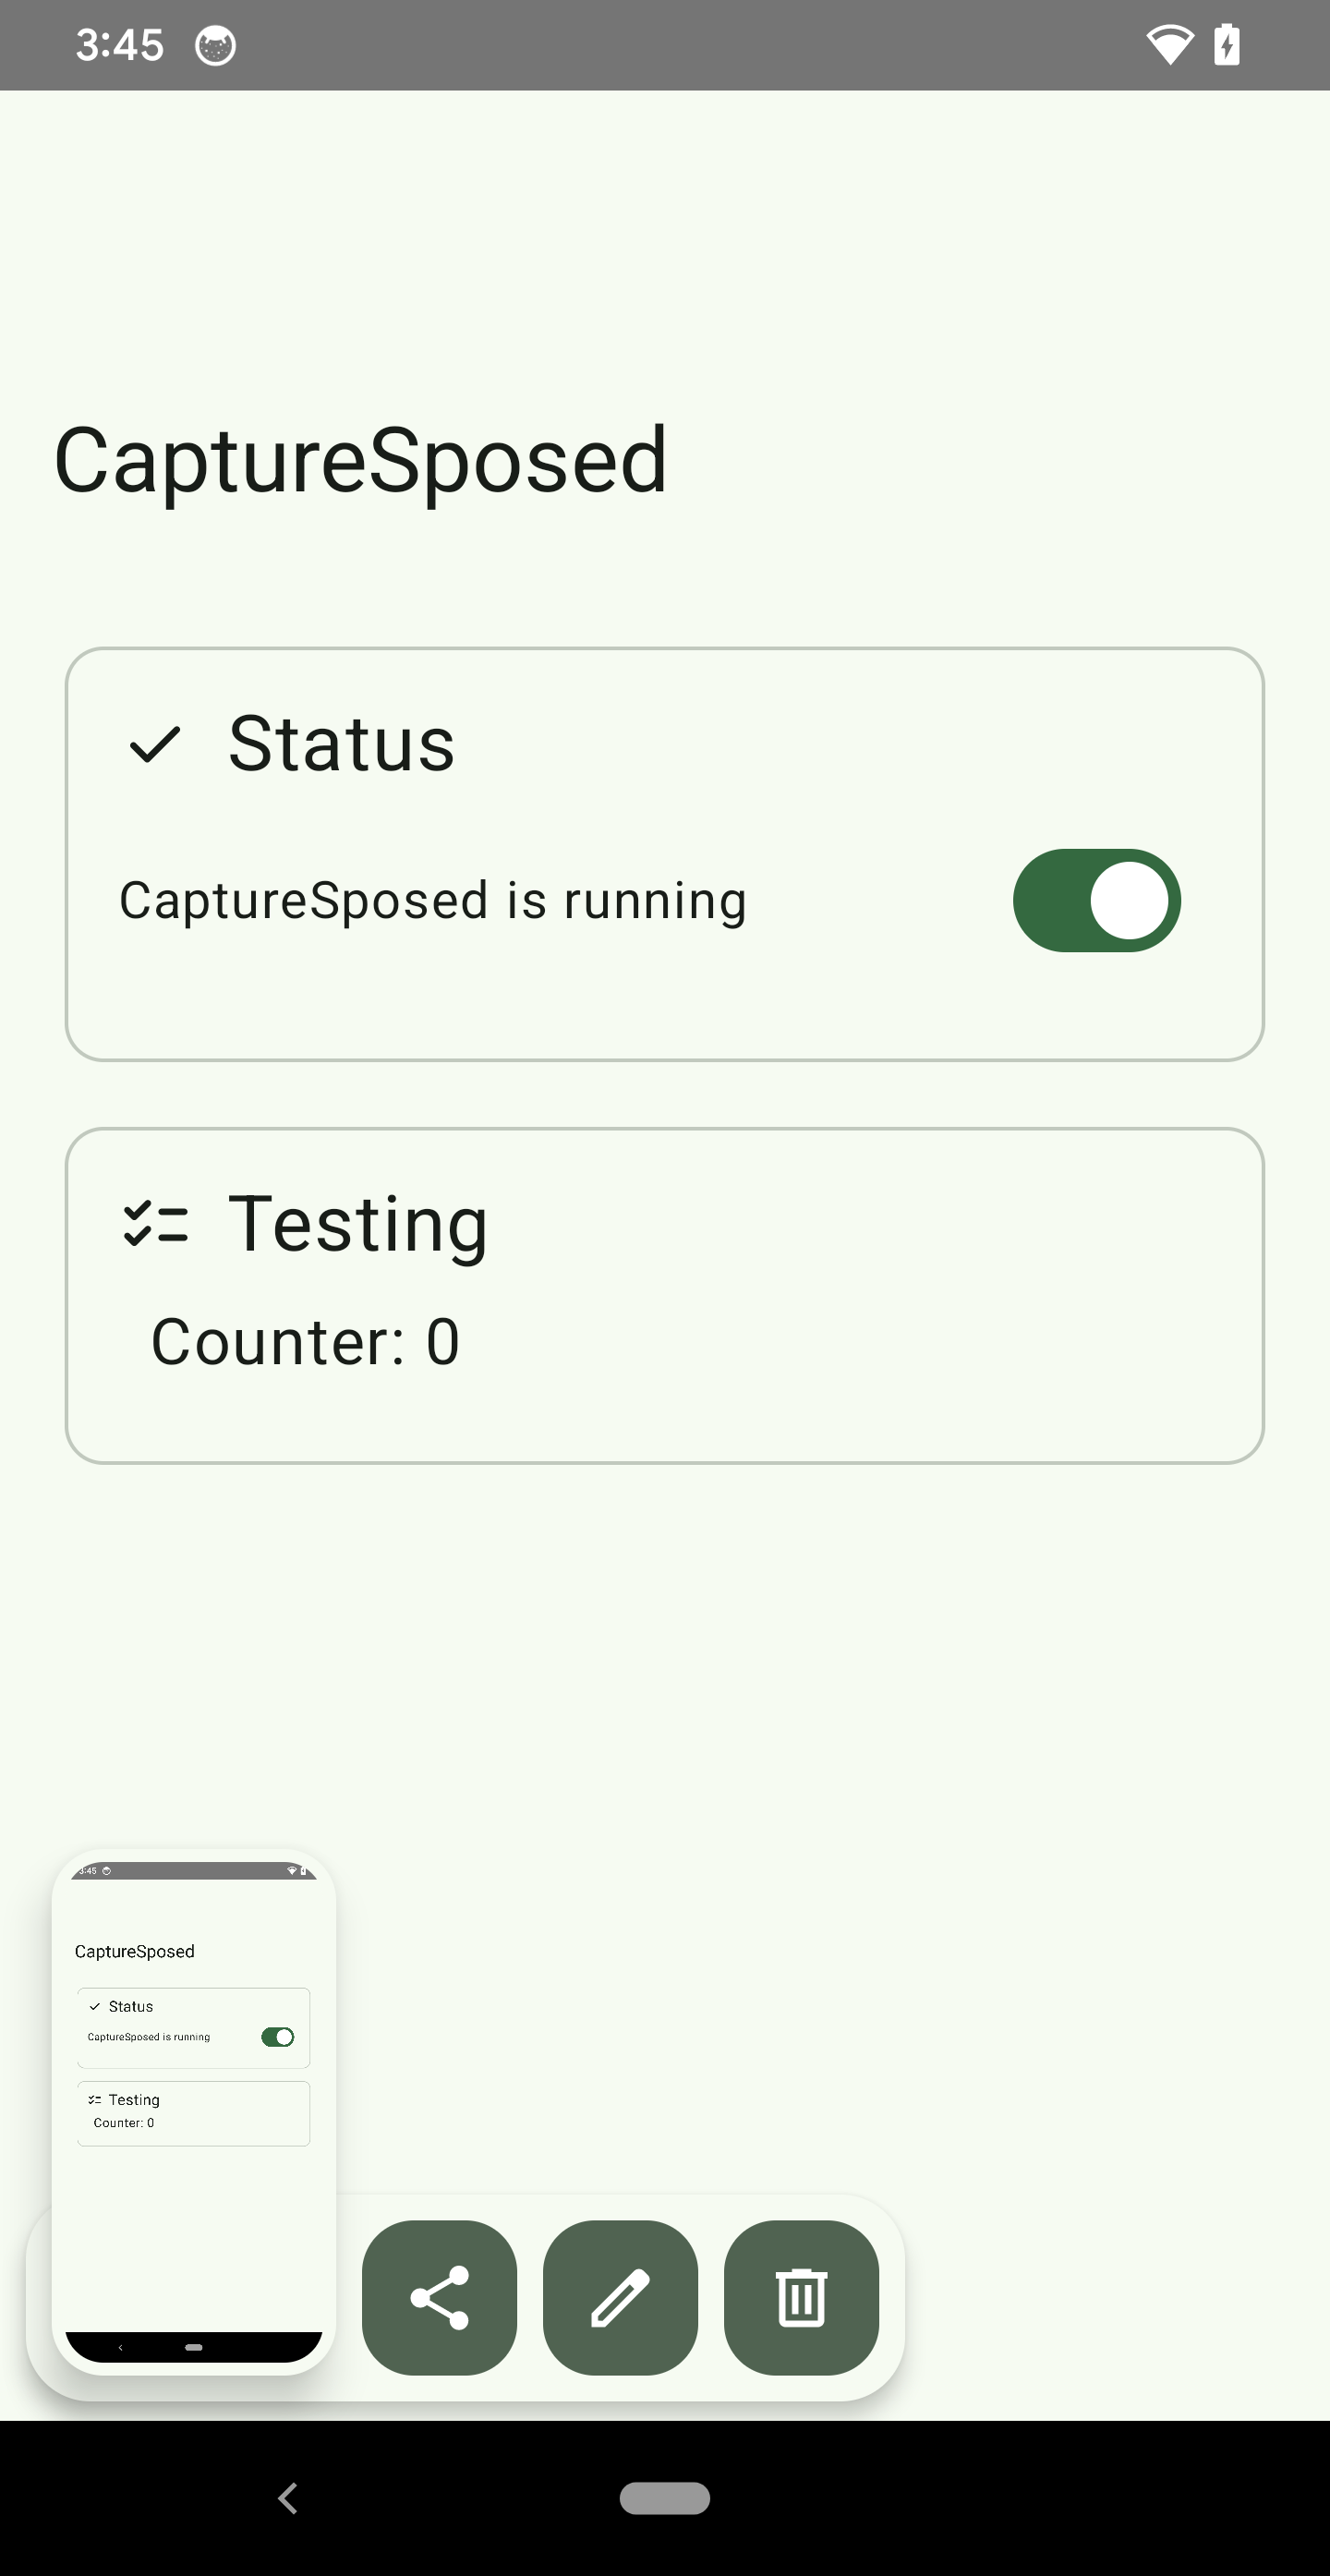Tap the home gesture pill
This screenshot has height=2576, width=1330.
click(664, 2498)
